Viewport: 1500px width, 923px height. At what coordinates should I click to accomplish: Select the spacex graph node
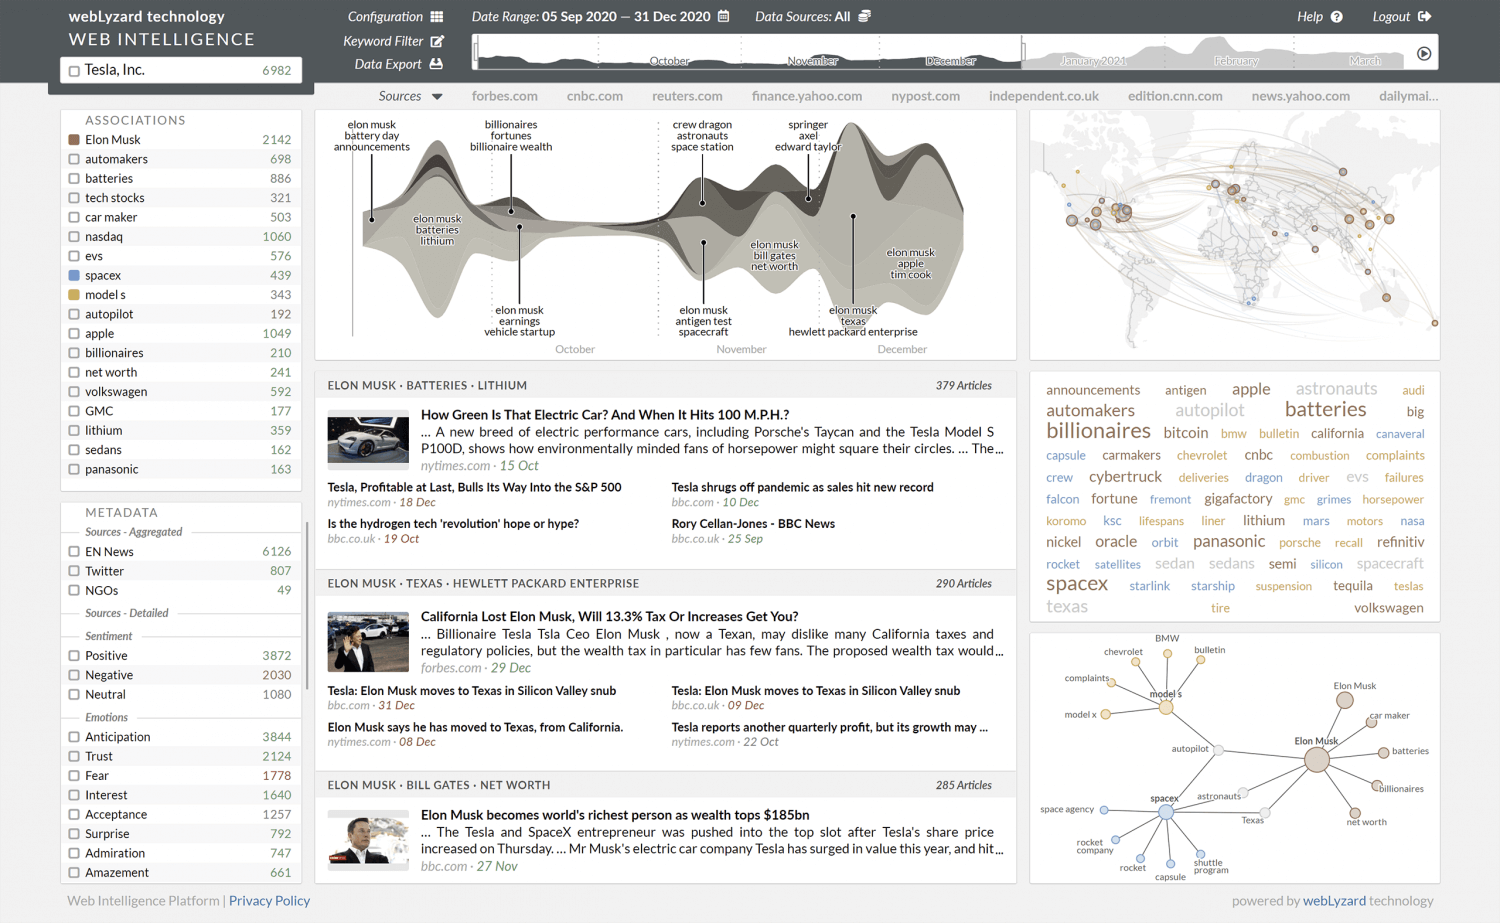pos(1166,812)
